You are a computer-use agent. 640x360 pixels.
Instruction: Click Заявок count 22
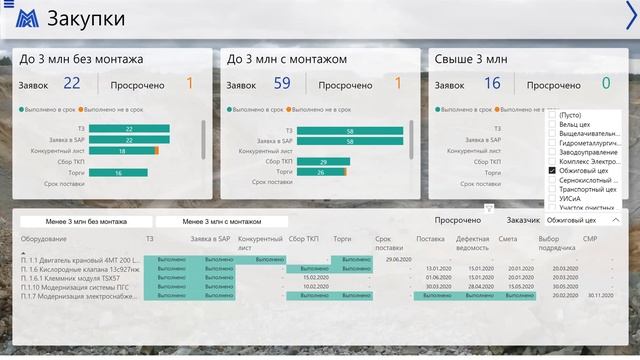pos(72,83)
